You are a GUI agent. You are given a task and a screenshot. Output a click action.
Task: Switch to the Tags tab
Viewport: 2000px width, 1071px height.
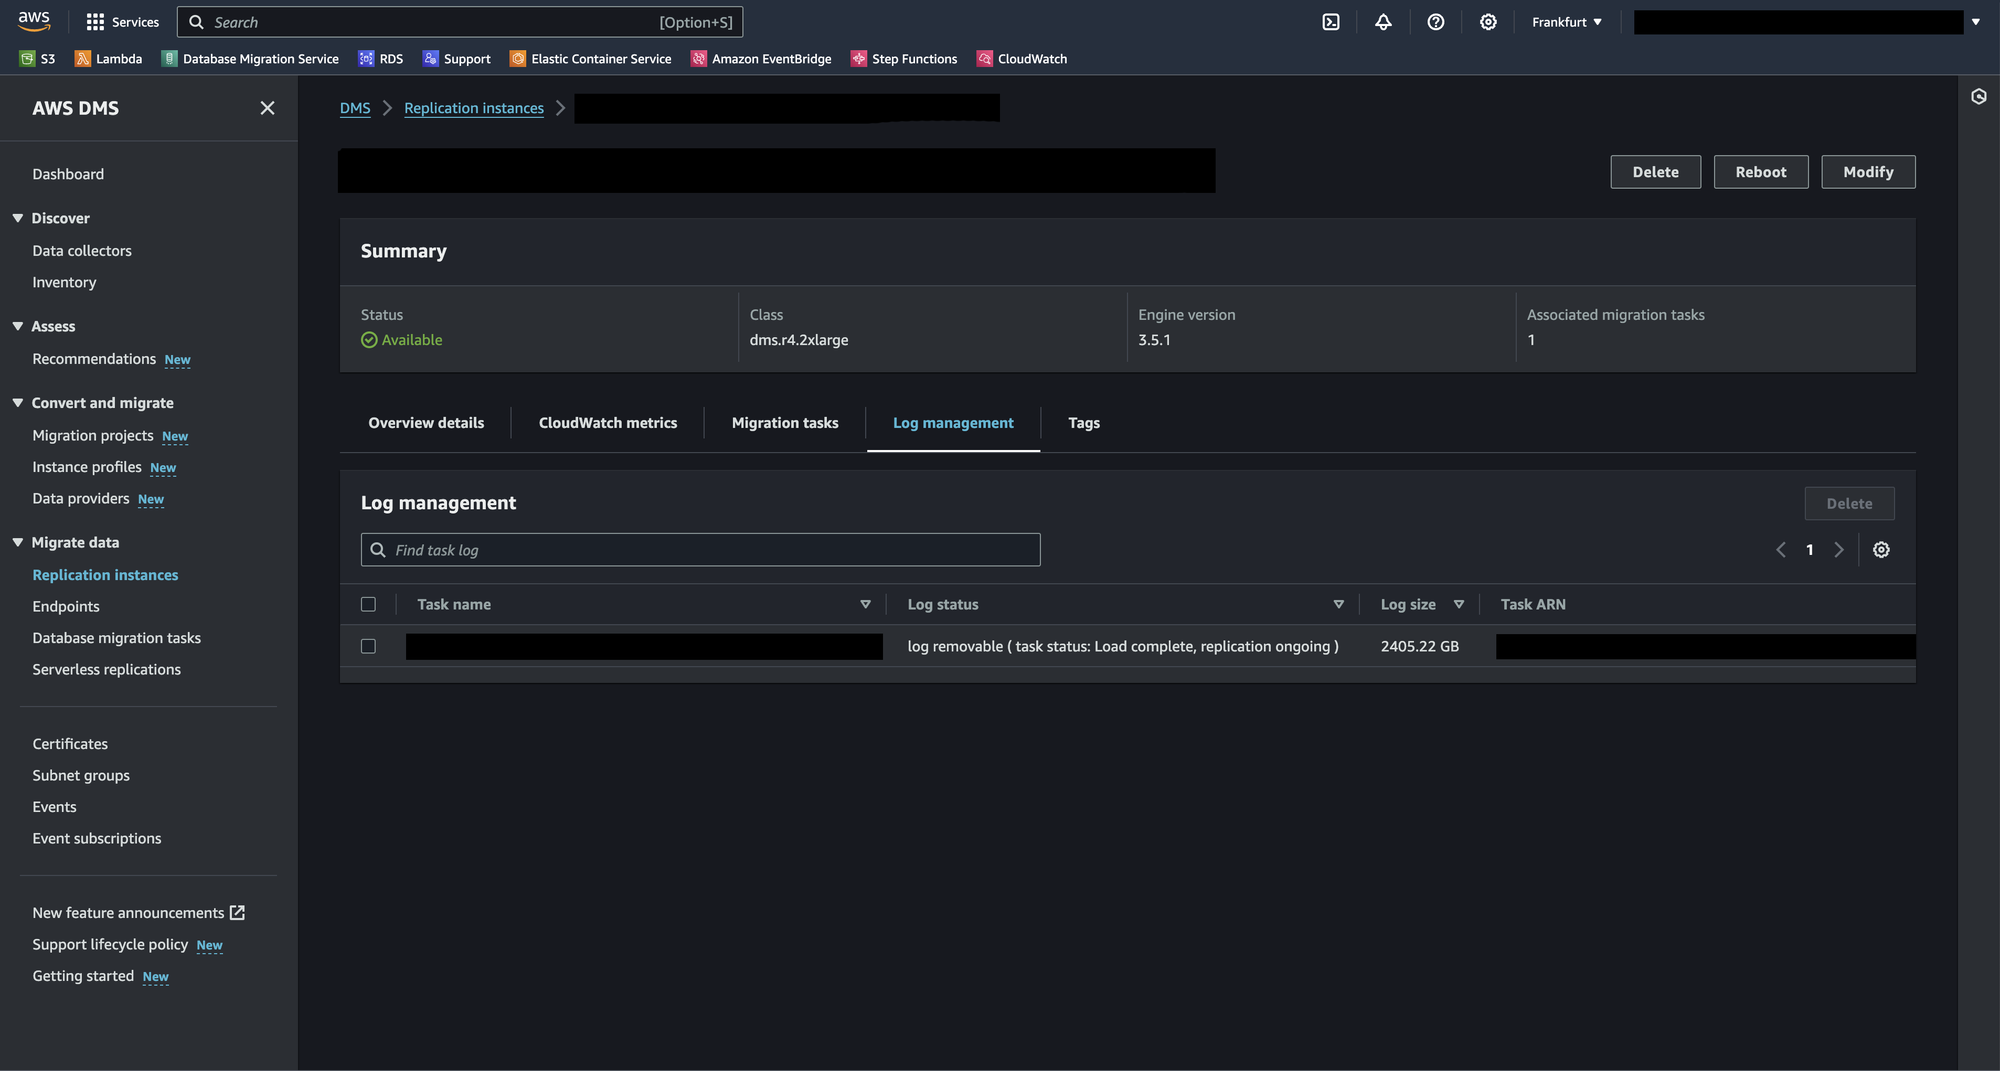click(x=1084, y=423)
